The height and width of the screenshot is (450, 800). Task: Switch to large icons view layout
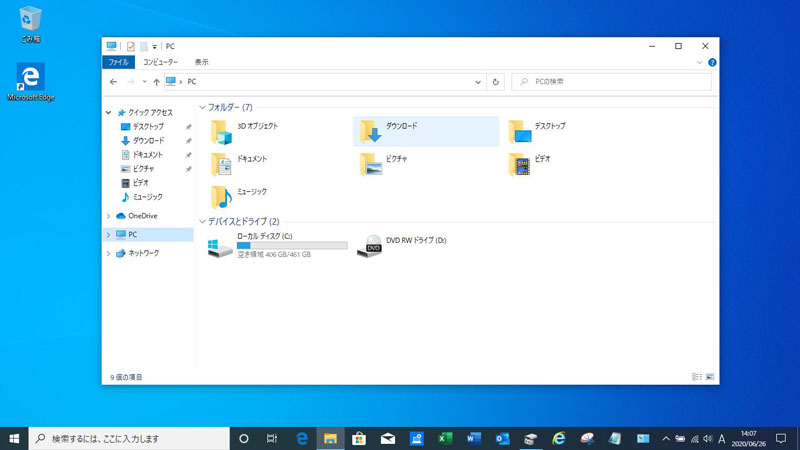710,377
